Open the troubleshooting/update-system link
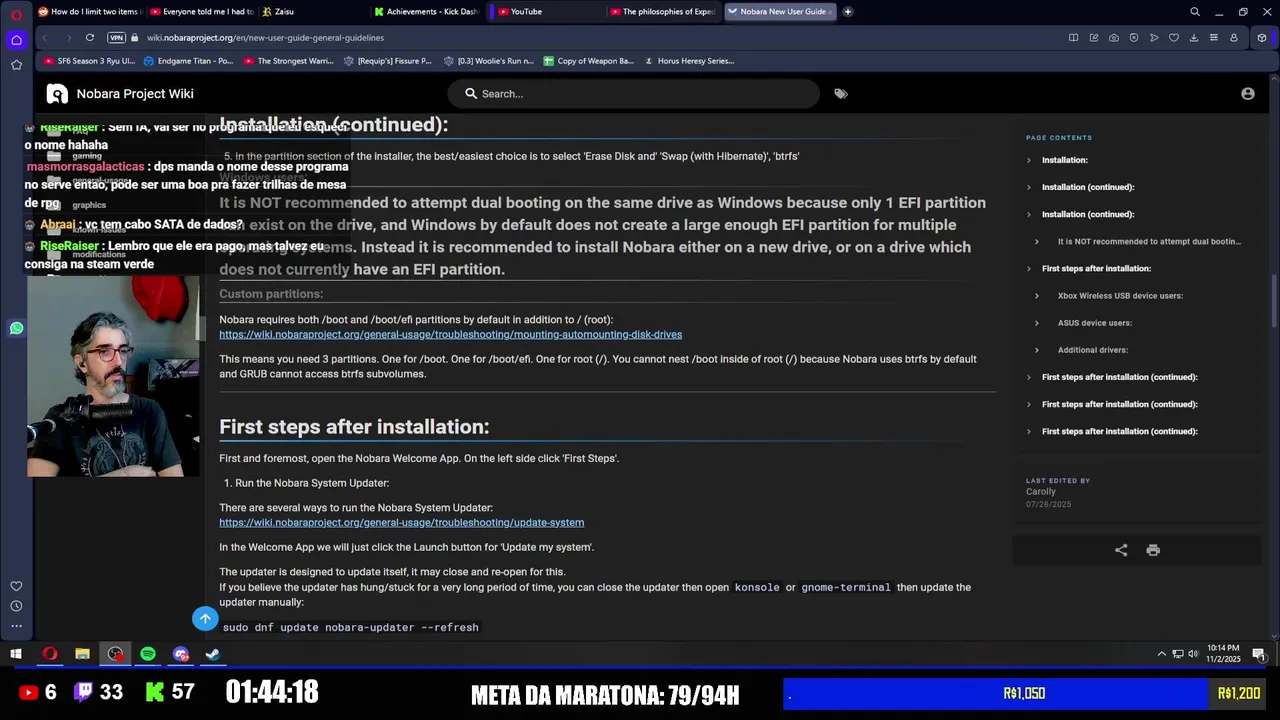The image size is (1280, 720). click(401, 523)
